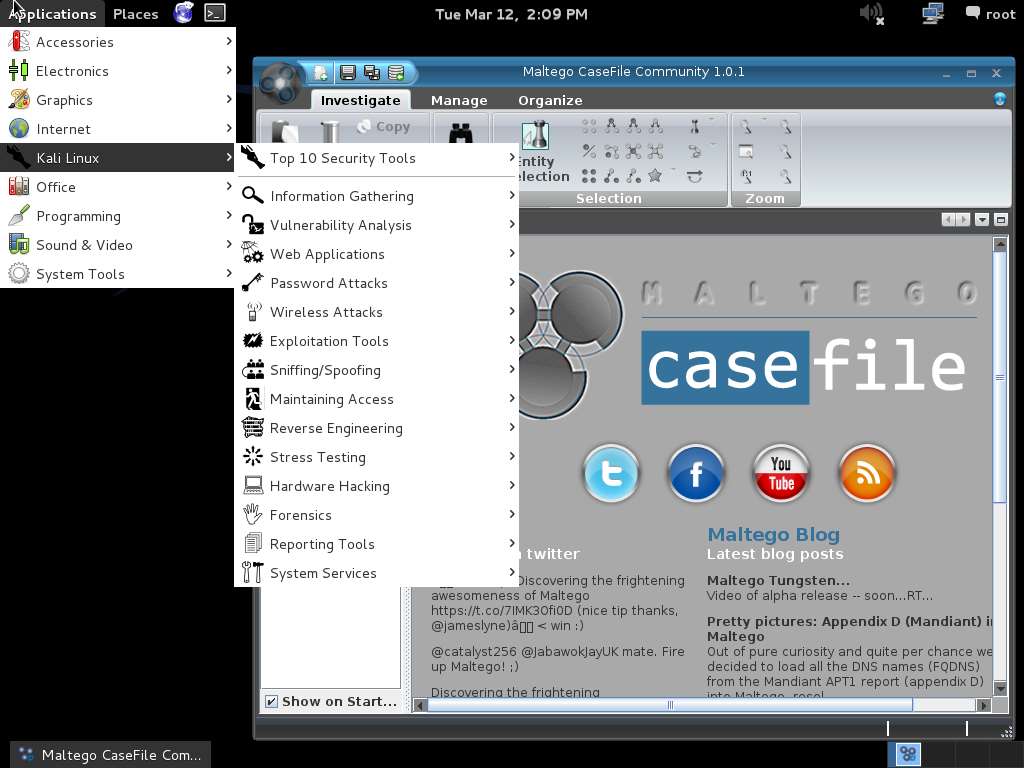The height and width of the screenshot is (768, 1024).
Task: Select the Invert Selection star icon
Action: [655, 176]
